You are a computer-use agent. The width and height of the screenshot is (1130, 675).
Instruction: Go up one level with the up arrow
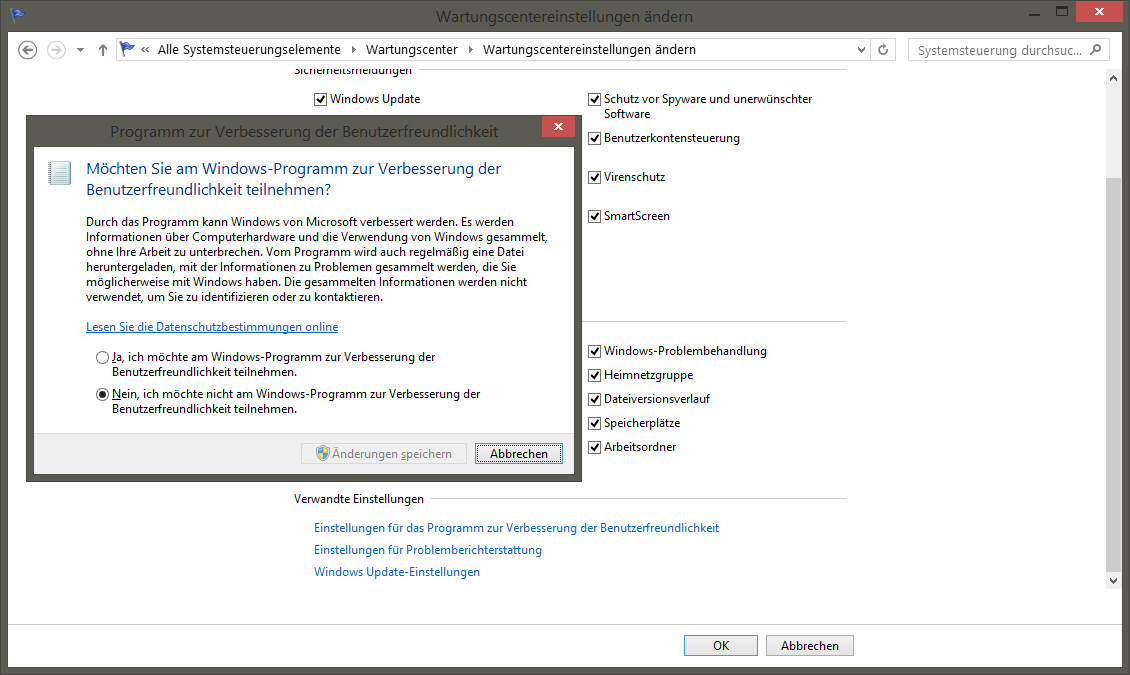pyautogui.click(x=103, y=50)
